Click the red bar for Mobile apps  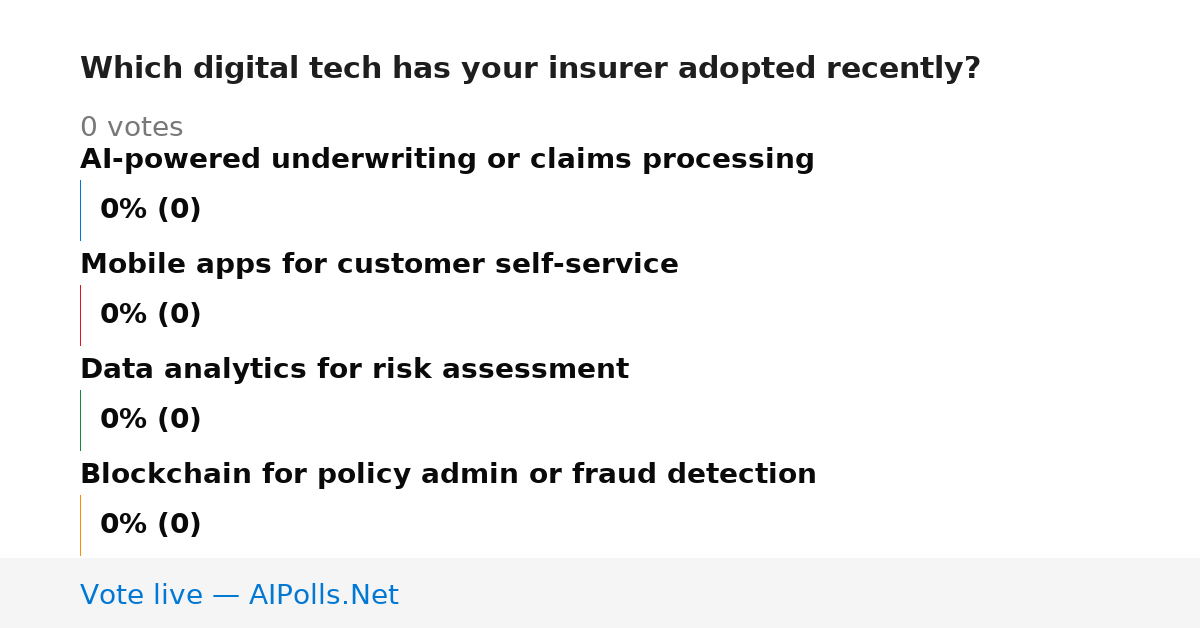pyautogui.click(x=81, y=315)
